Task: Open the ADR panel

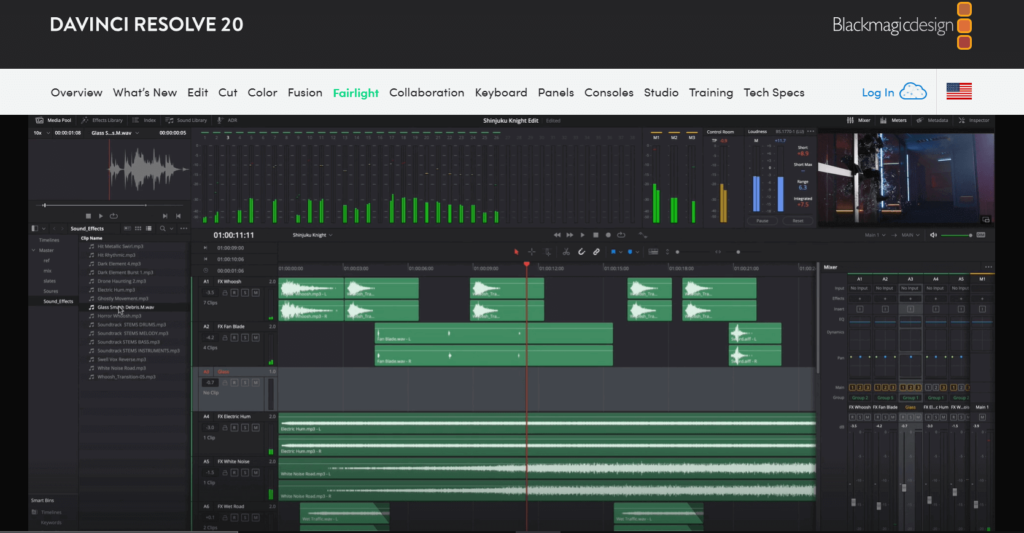Action: [x=227, y=120]
